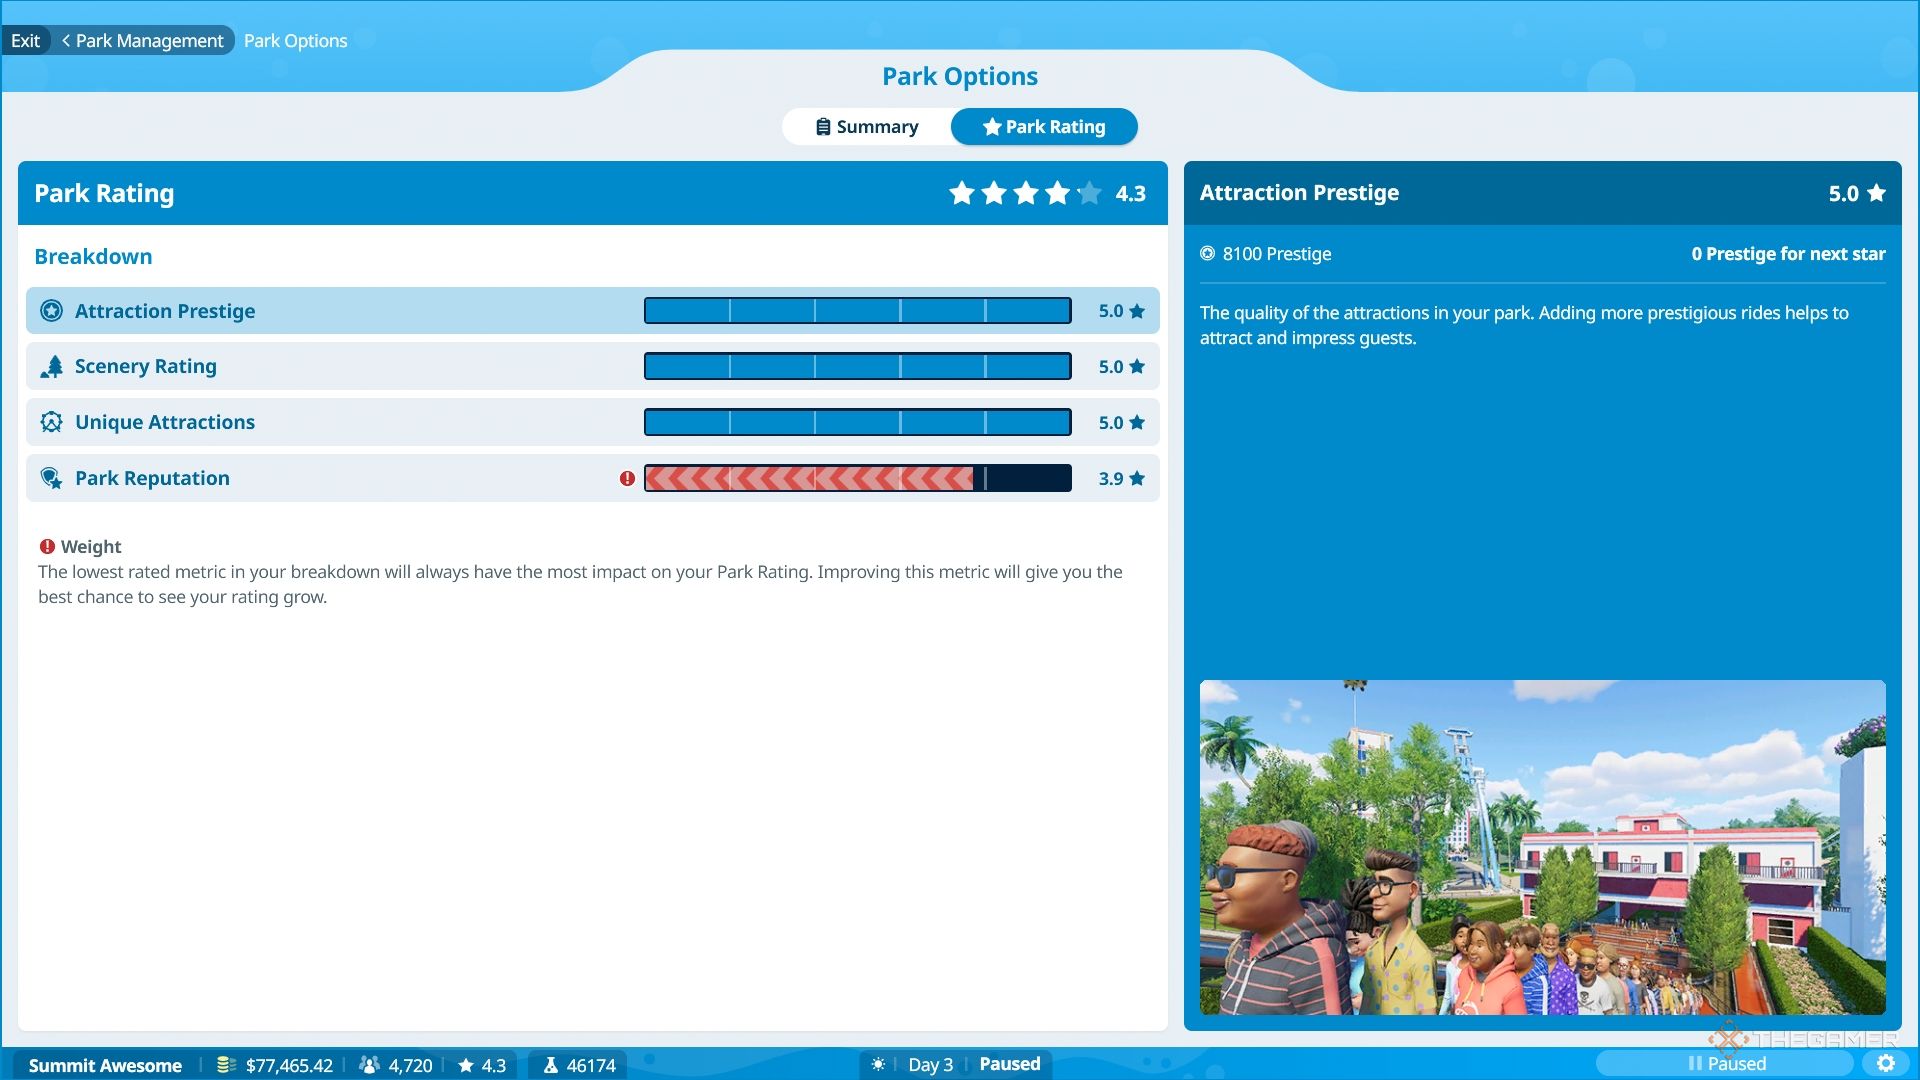Click the Attraction Prestige icon

click(50, 310)
